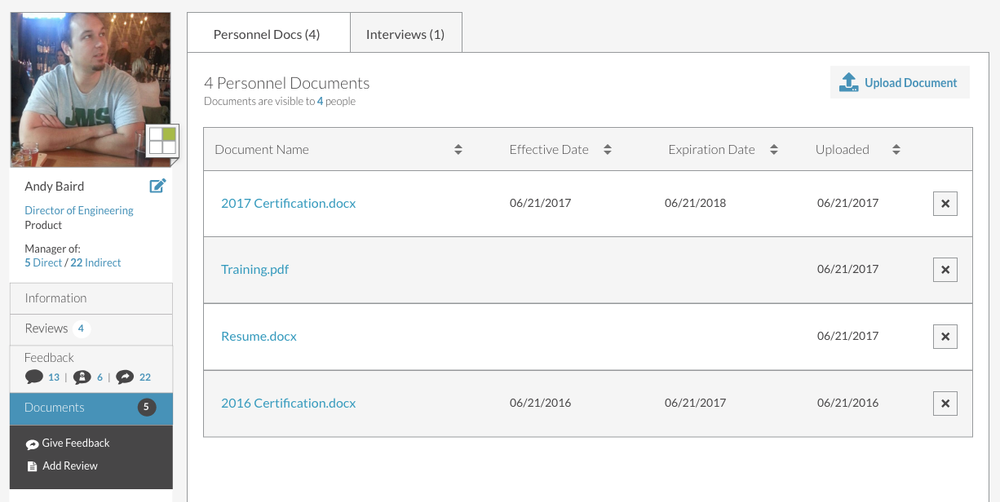This screenshot has width=1000, height=502.
Task: Open the Feedback sidebar section
Action: click(x=91, y=369)
